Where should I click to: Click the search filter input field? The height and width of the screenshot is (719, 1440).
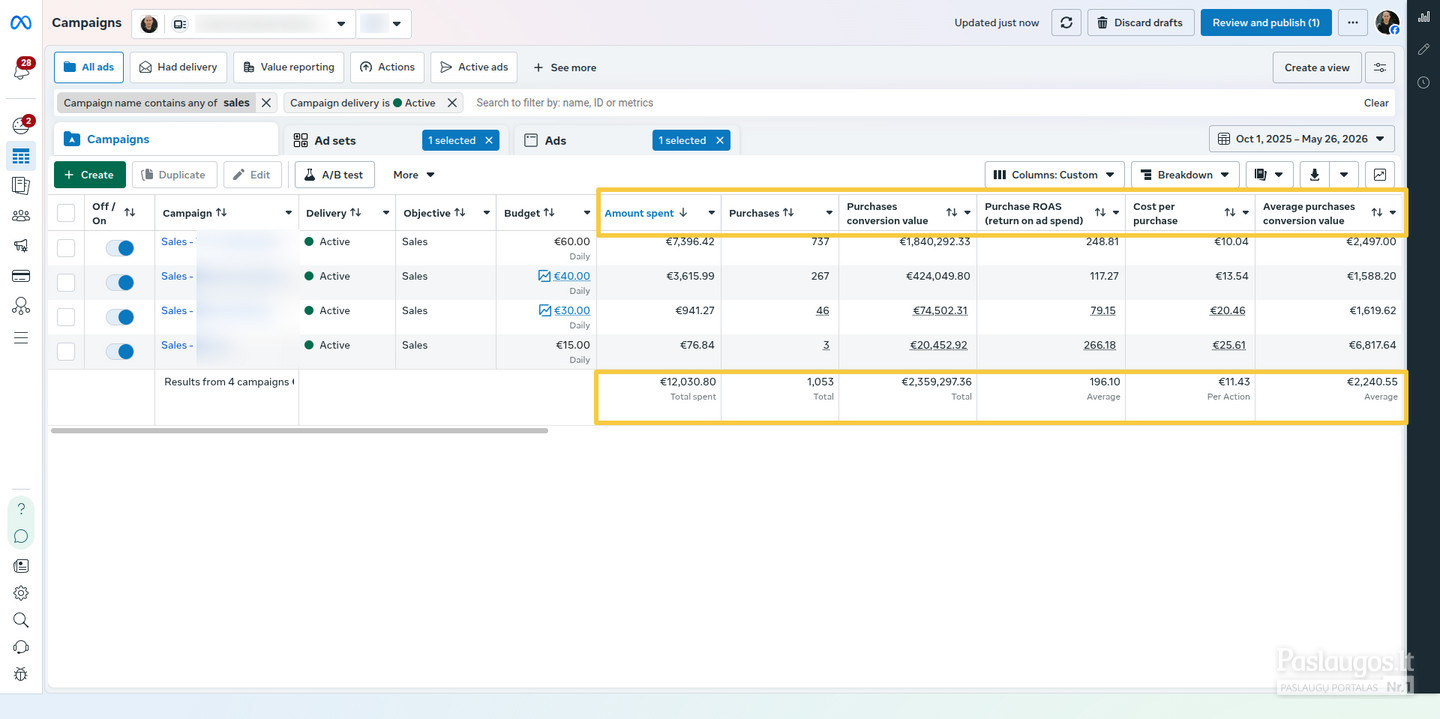coord(910,103)
